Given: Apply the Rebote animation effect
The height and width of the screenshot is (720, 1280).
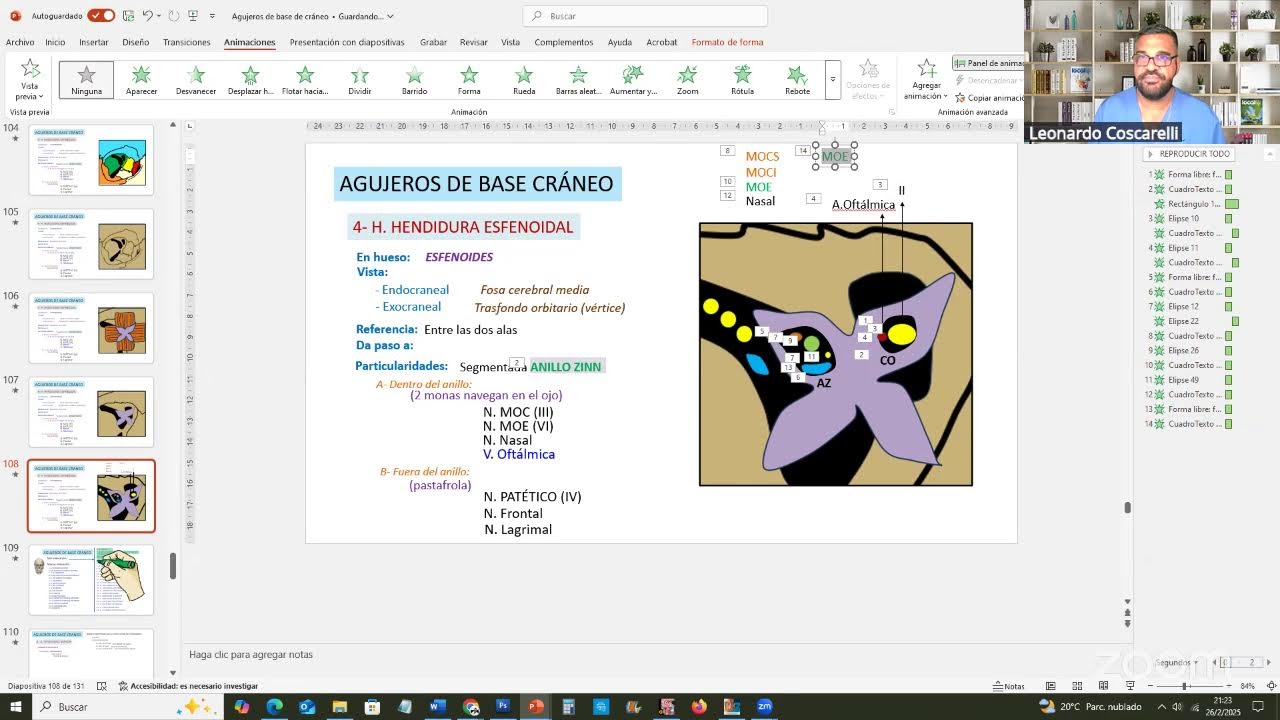Looking at the screenshot, I should (x=797, y=80).
